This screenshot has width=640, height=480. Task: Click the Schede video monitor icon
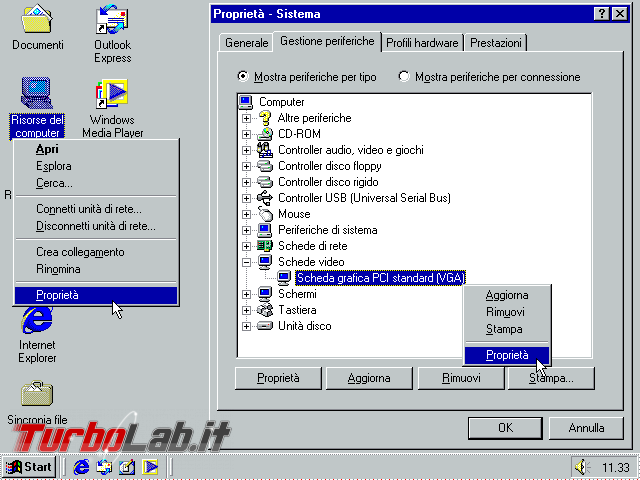265,262
